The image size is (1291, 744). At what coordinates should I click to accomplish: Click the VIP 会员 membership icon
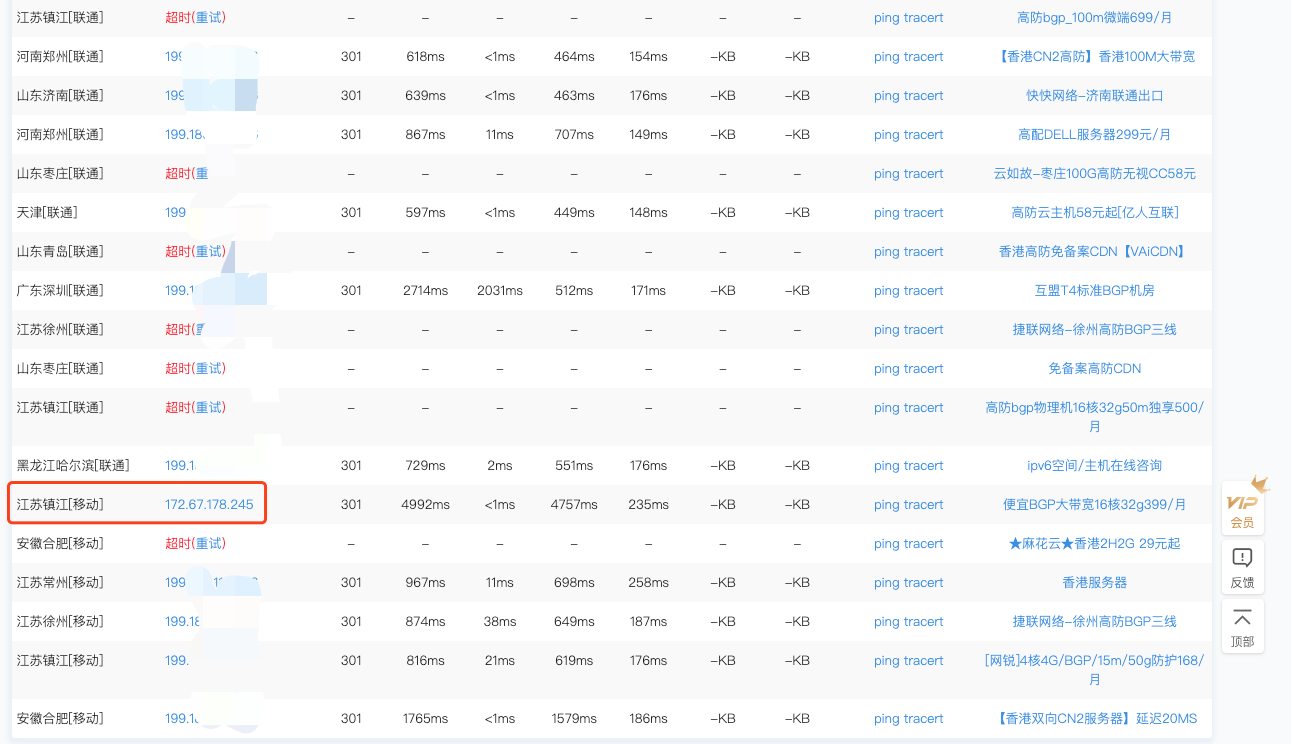pos(1242,507)
